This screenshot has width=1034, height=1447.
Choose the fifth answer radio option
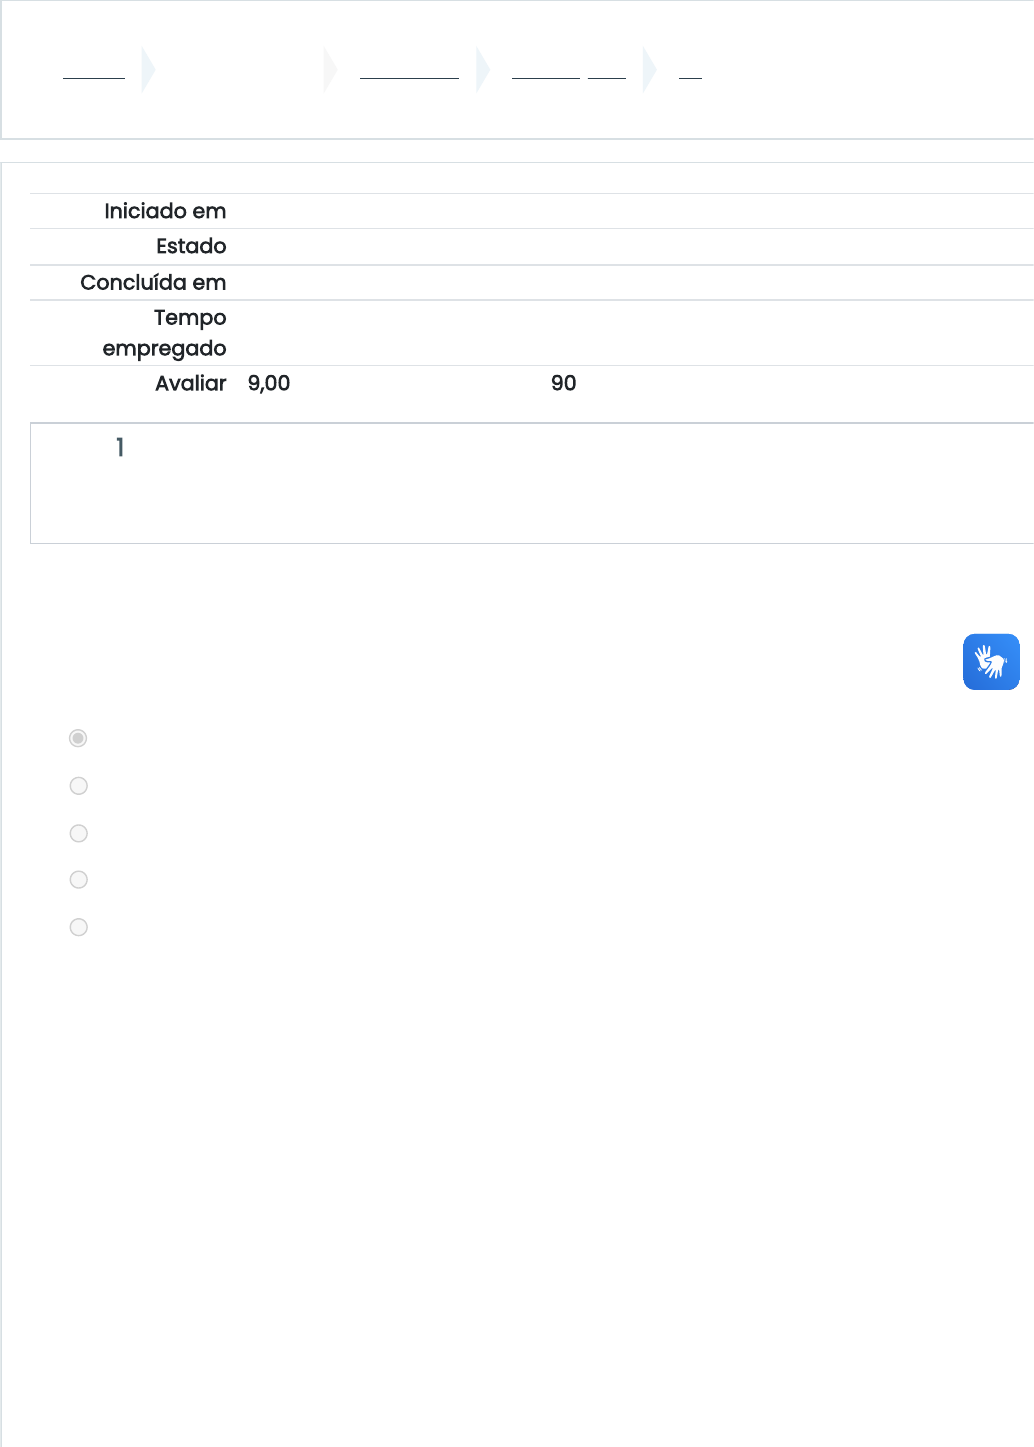tap(78, 927)
